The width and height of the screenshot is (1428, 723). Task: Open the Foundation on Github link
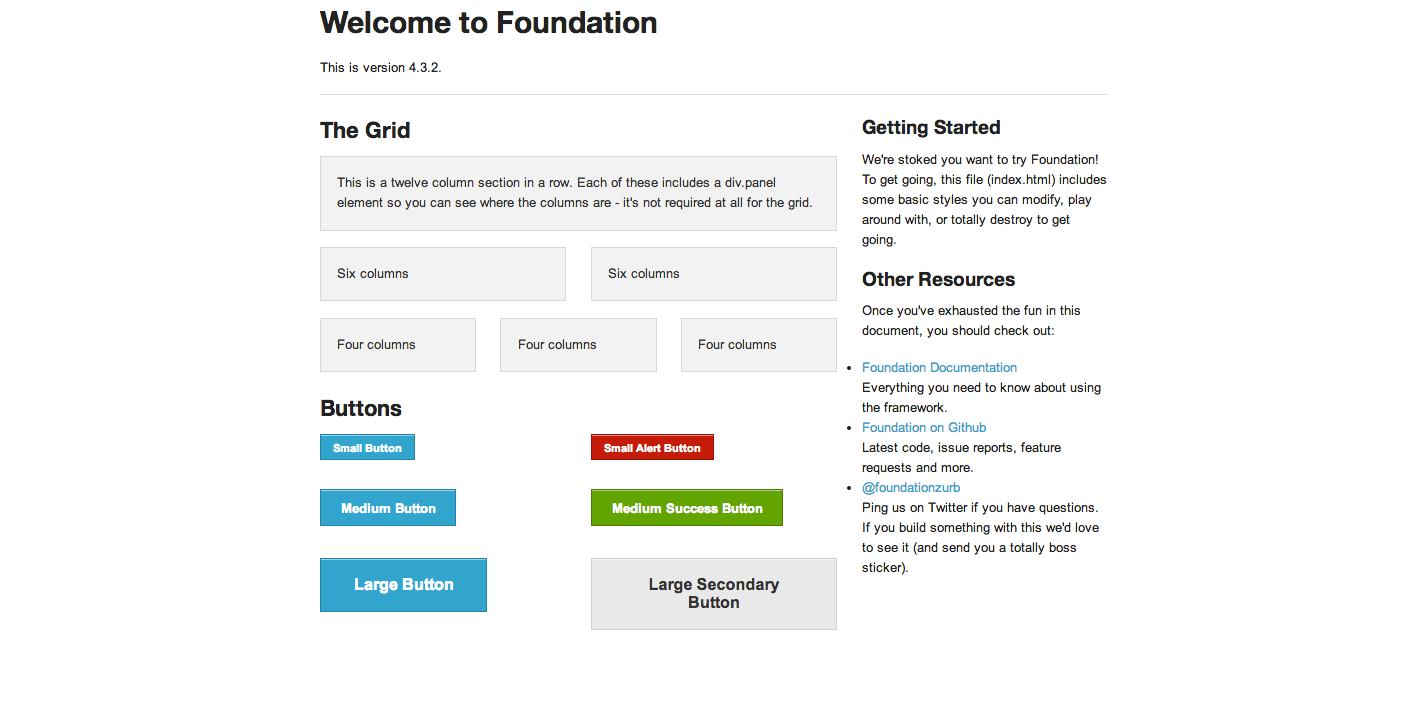923,427
